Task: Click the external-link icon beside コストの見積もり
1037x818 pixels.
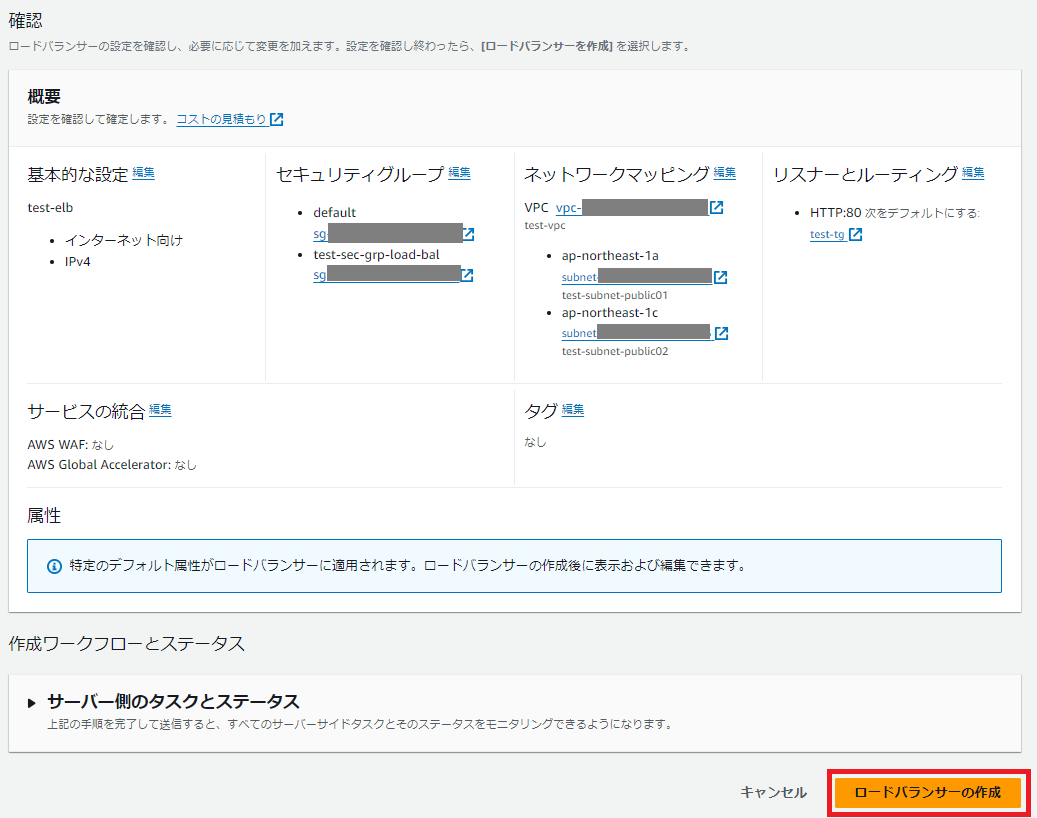Action: [277, 120]
